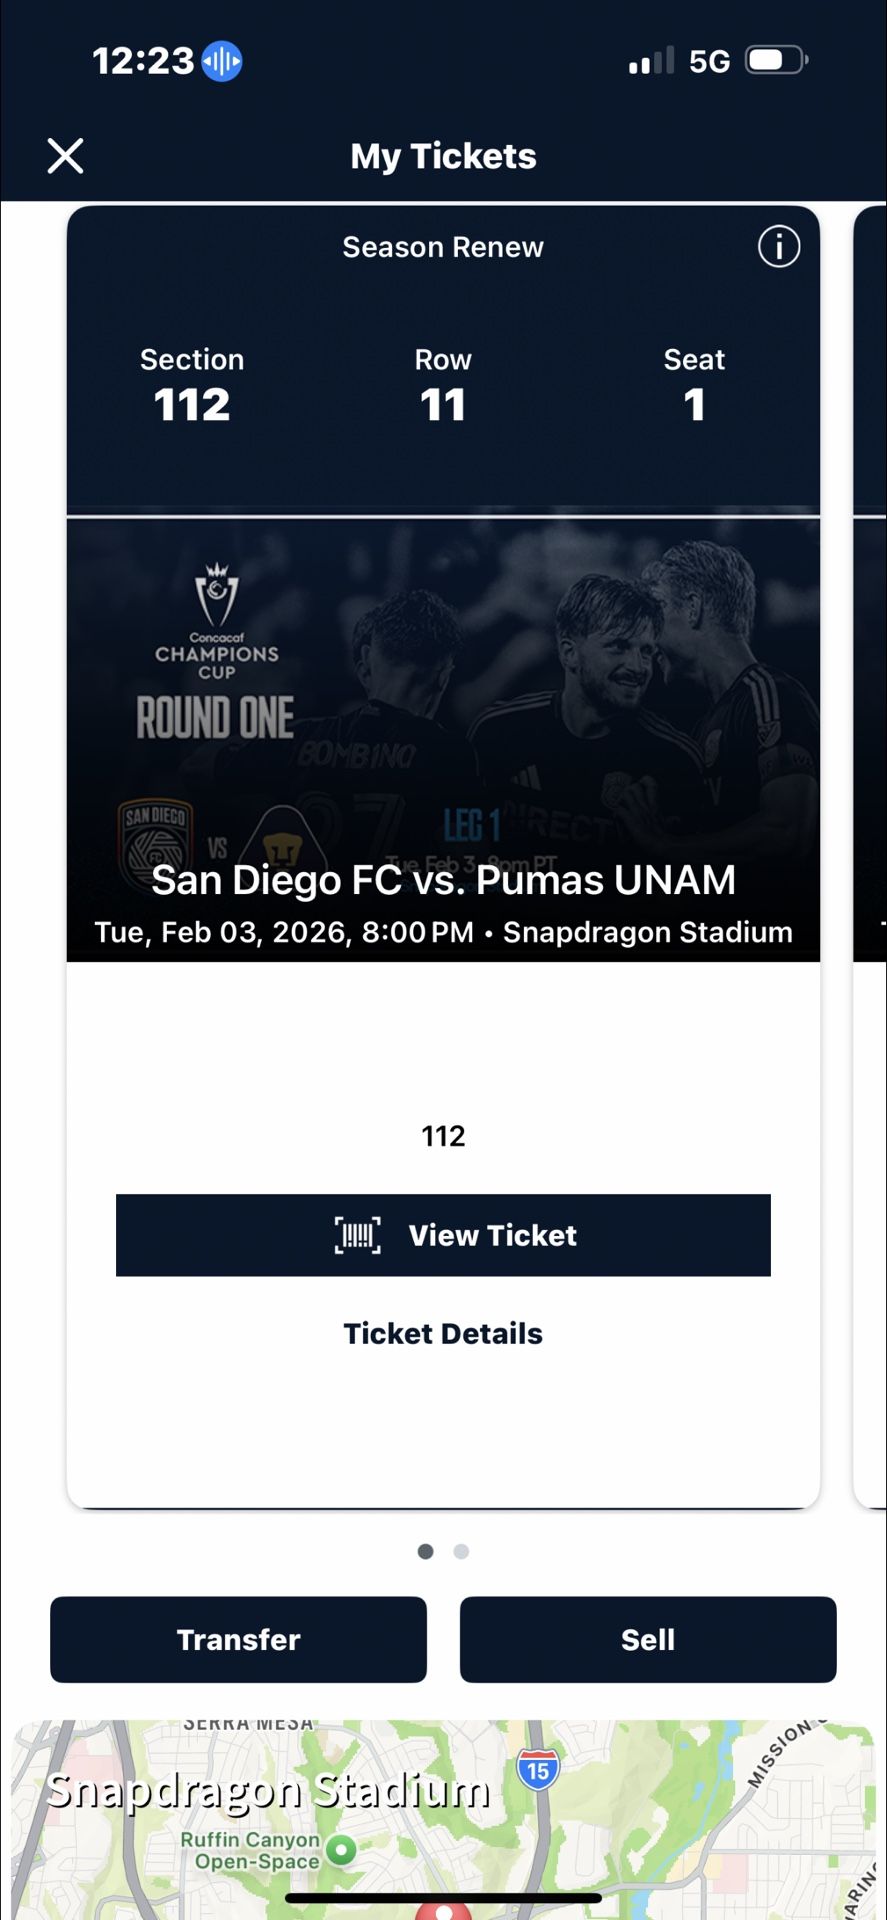
Task: Select the first ticket page dot
Action: point(426,1551)
